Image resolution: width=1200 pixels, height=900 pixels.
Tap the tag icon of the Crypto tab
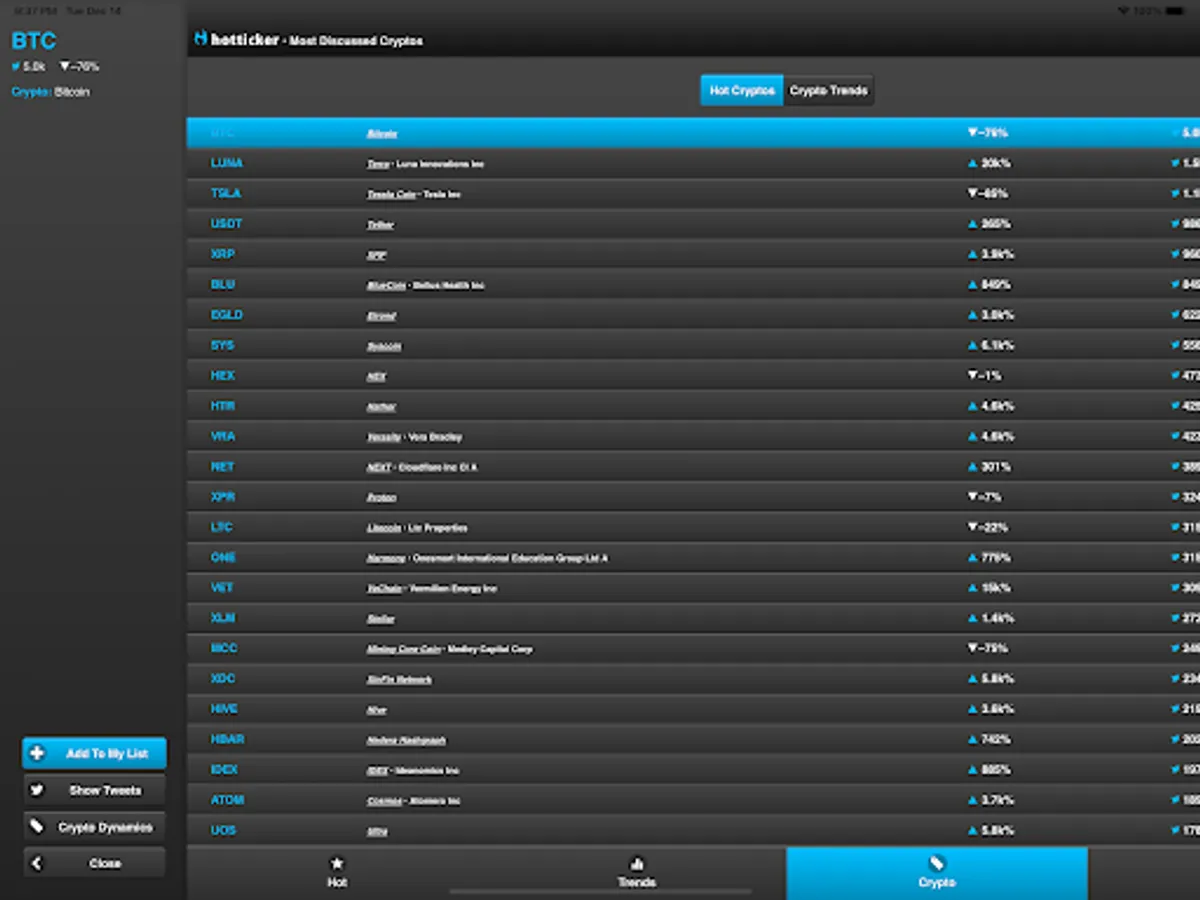click(937, 863)
